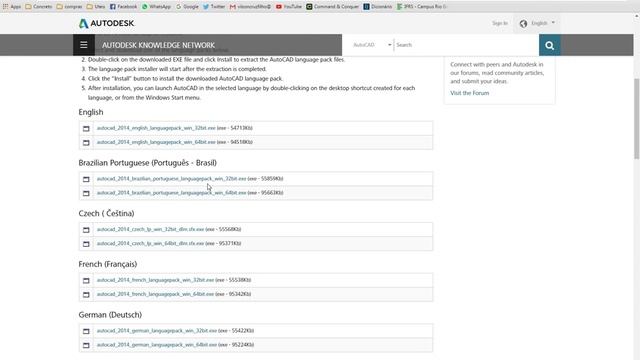Screen dimensions: 640x360
Task: Click the scrollbar up arrow
Action: pos(636,16)
